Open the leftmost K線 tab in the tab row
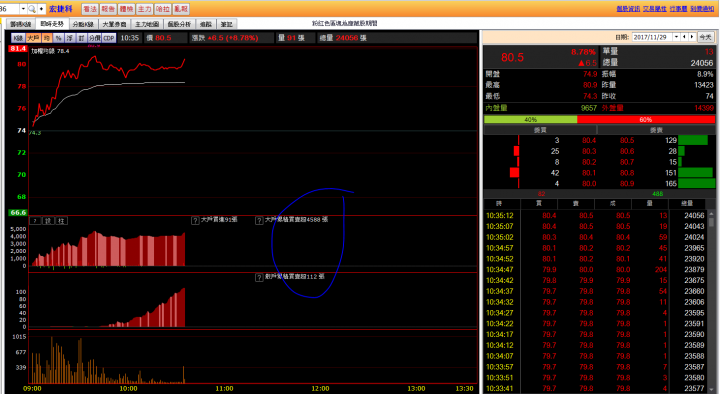The image size is (720, 394). pyautogui.click(x=21, y=24)
